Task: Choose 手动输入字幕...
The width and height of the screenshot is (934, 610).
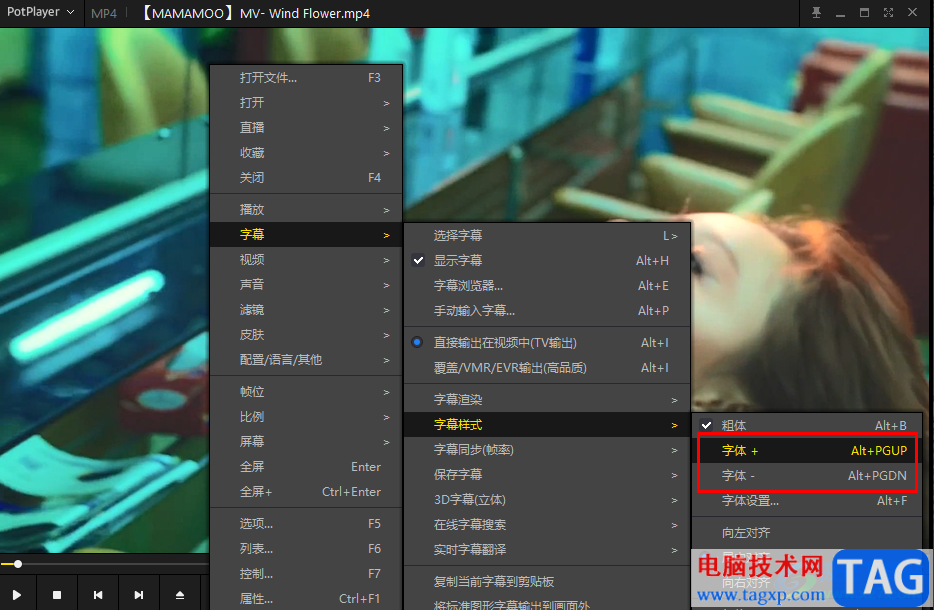Action: pyautogui.click(x=547, y=310)
